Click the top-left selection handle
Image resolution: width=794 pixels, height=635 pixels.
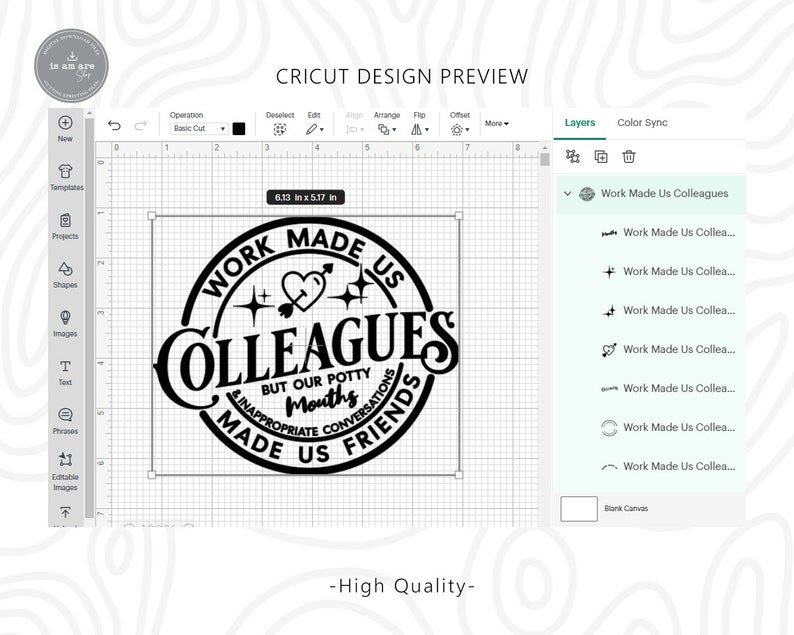click(151, 216)
